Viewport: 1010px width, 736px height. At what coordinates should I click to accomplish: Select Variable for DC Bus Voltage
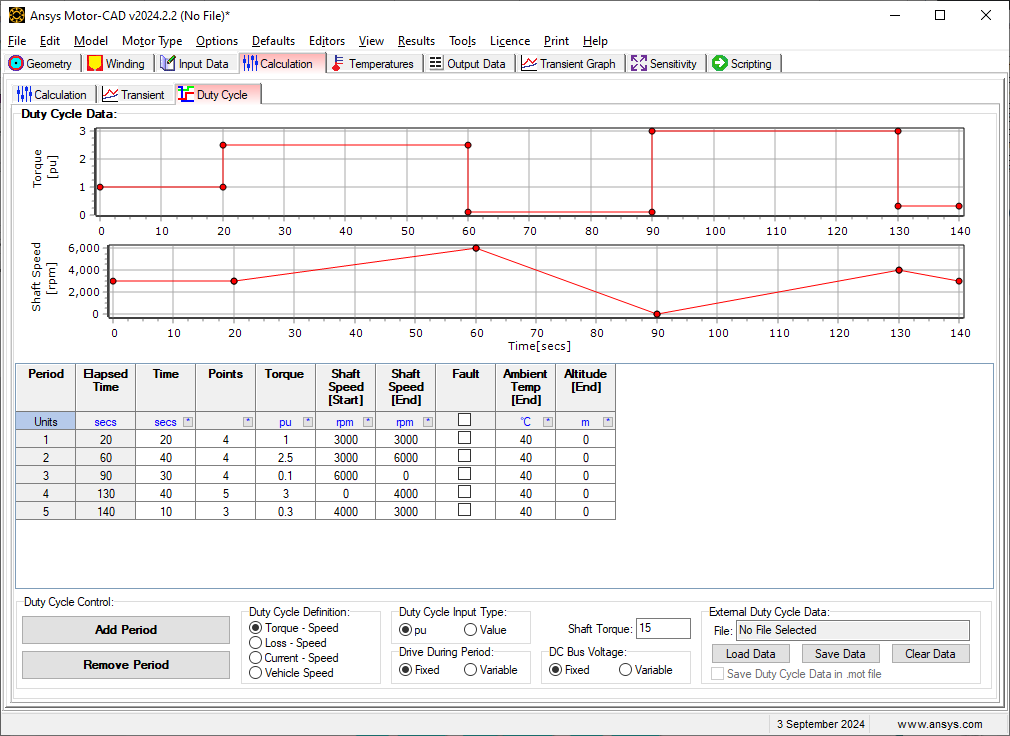click(625, 670)
